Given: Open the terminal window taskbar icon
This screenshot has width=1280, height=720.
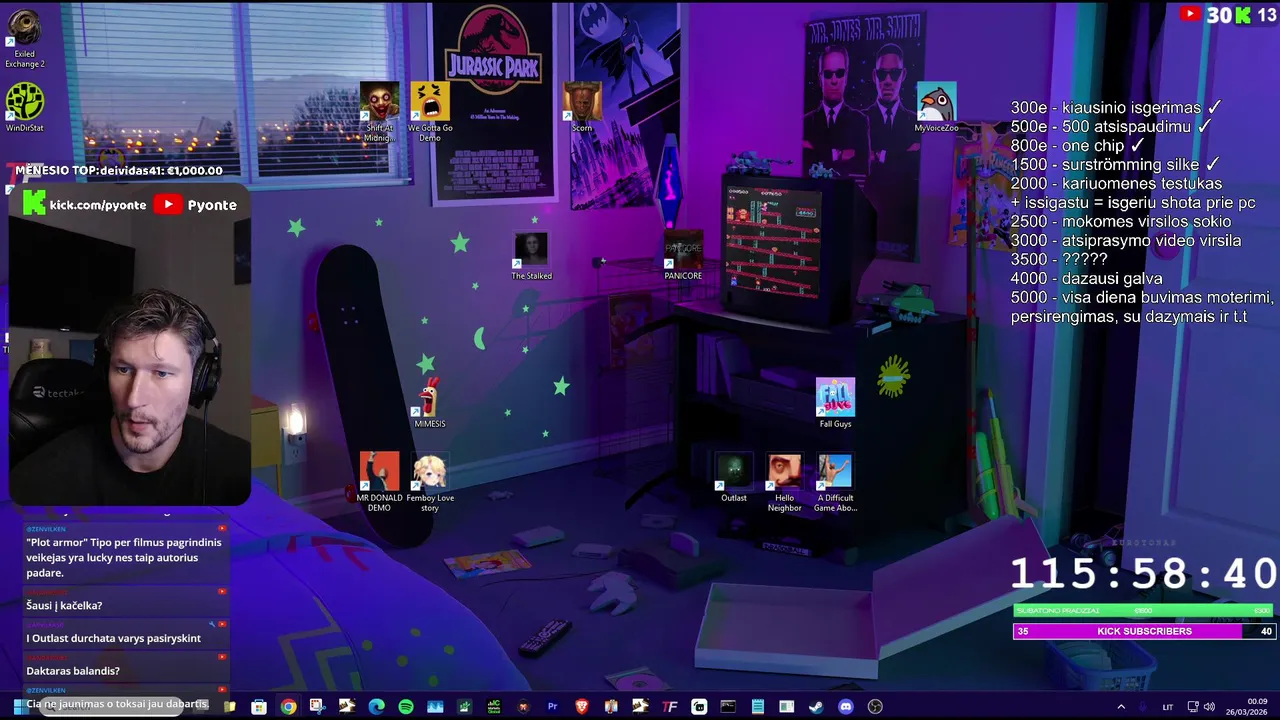Looking at the screenshot, I should point(728,707).
